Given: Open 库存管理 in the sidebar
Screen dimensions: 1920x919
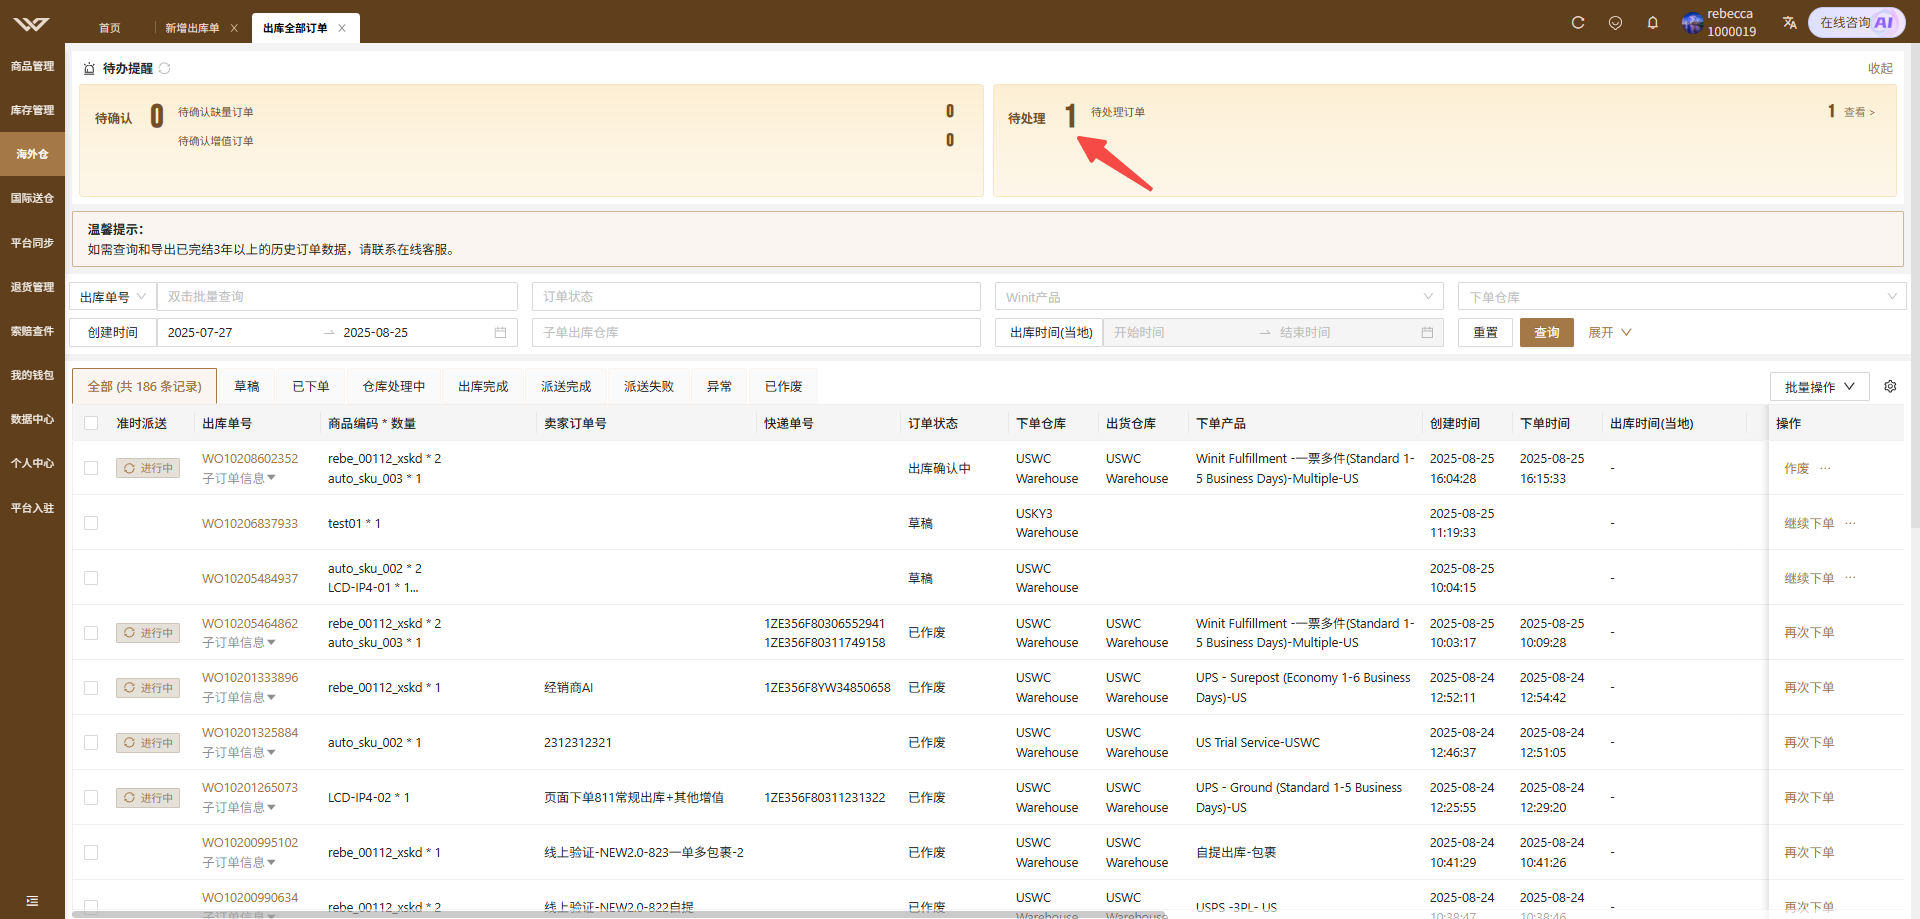Looking at the screenshot, I should tap(32, 111).
